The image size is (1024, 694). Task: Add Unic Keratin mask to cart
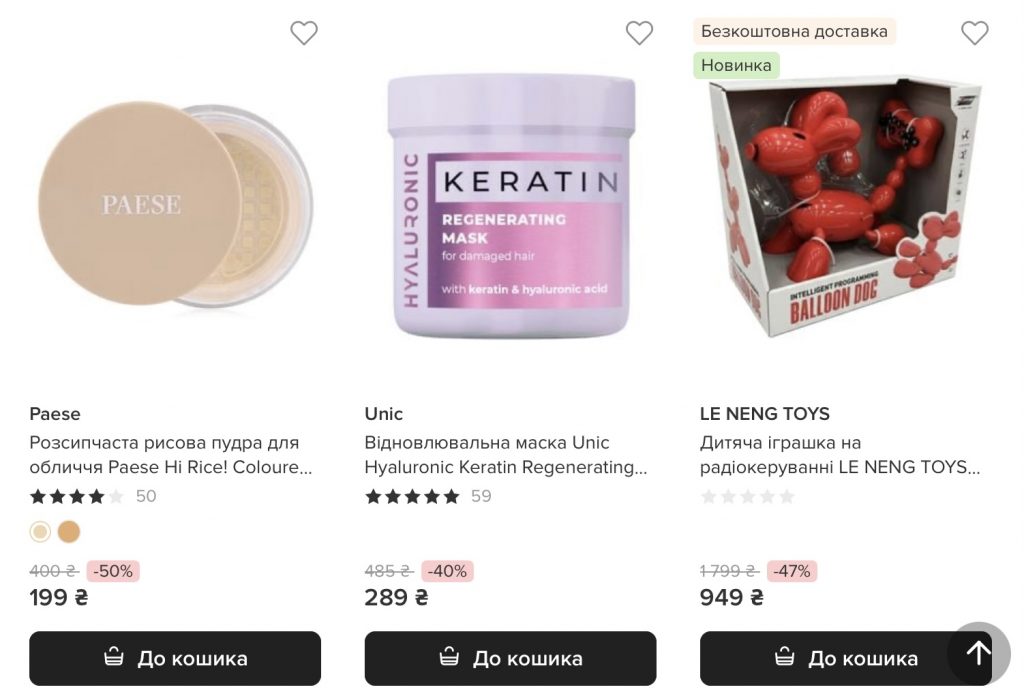point(510,658)
